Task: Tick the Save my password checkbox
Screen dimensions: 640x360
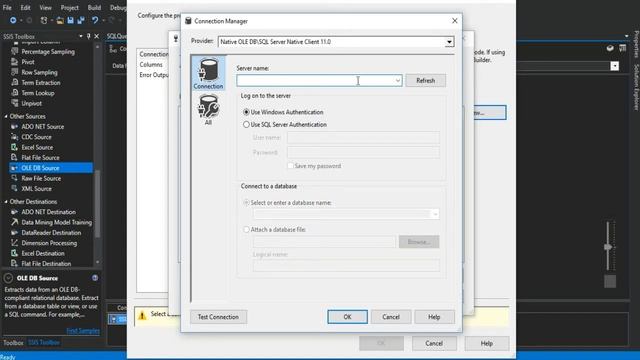Action: click(290, 166)
